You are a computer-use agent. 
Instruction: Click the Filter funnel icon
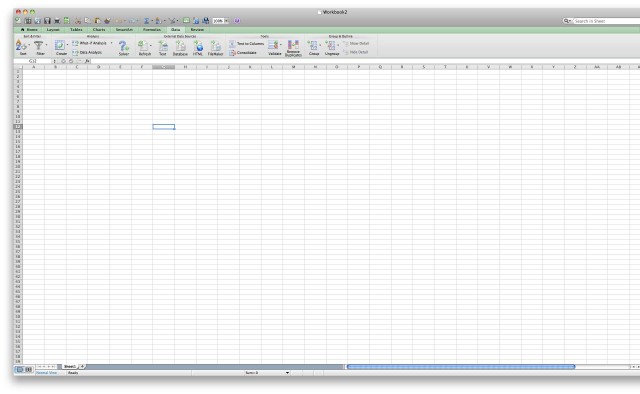pyautogui.click(x=38, y=46)
